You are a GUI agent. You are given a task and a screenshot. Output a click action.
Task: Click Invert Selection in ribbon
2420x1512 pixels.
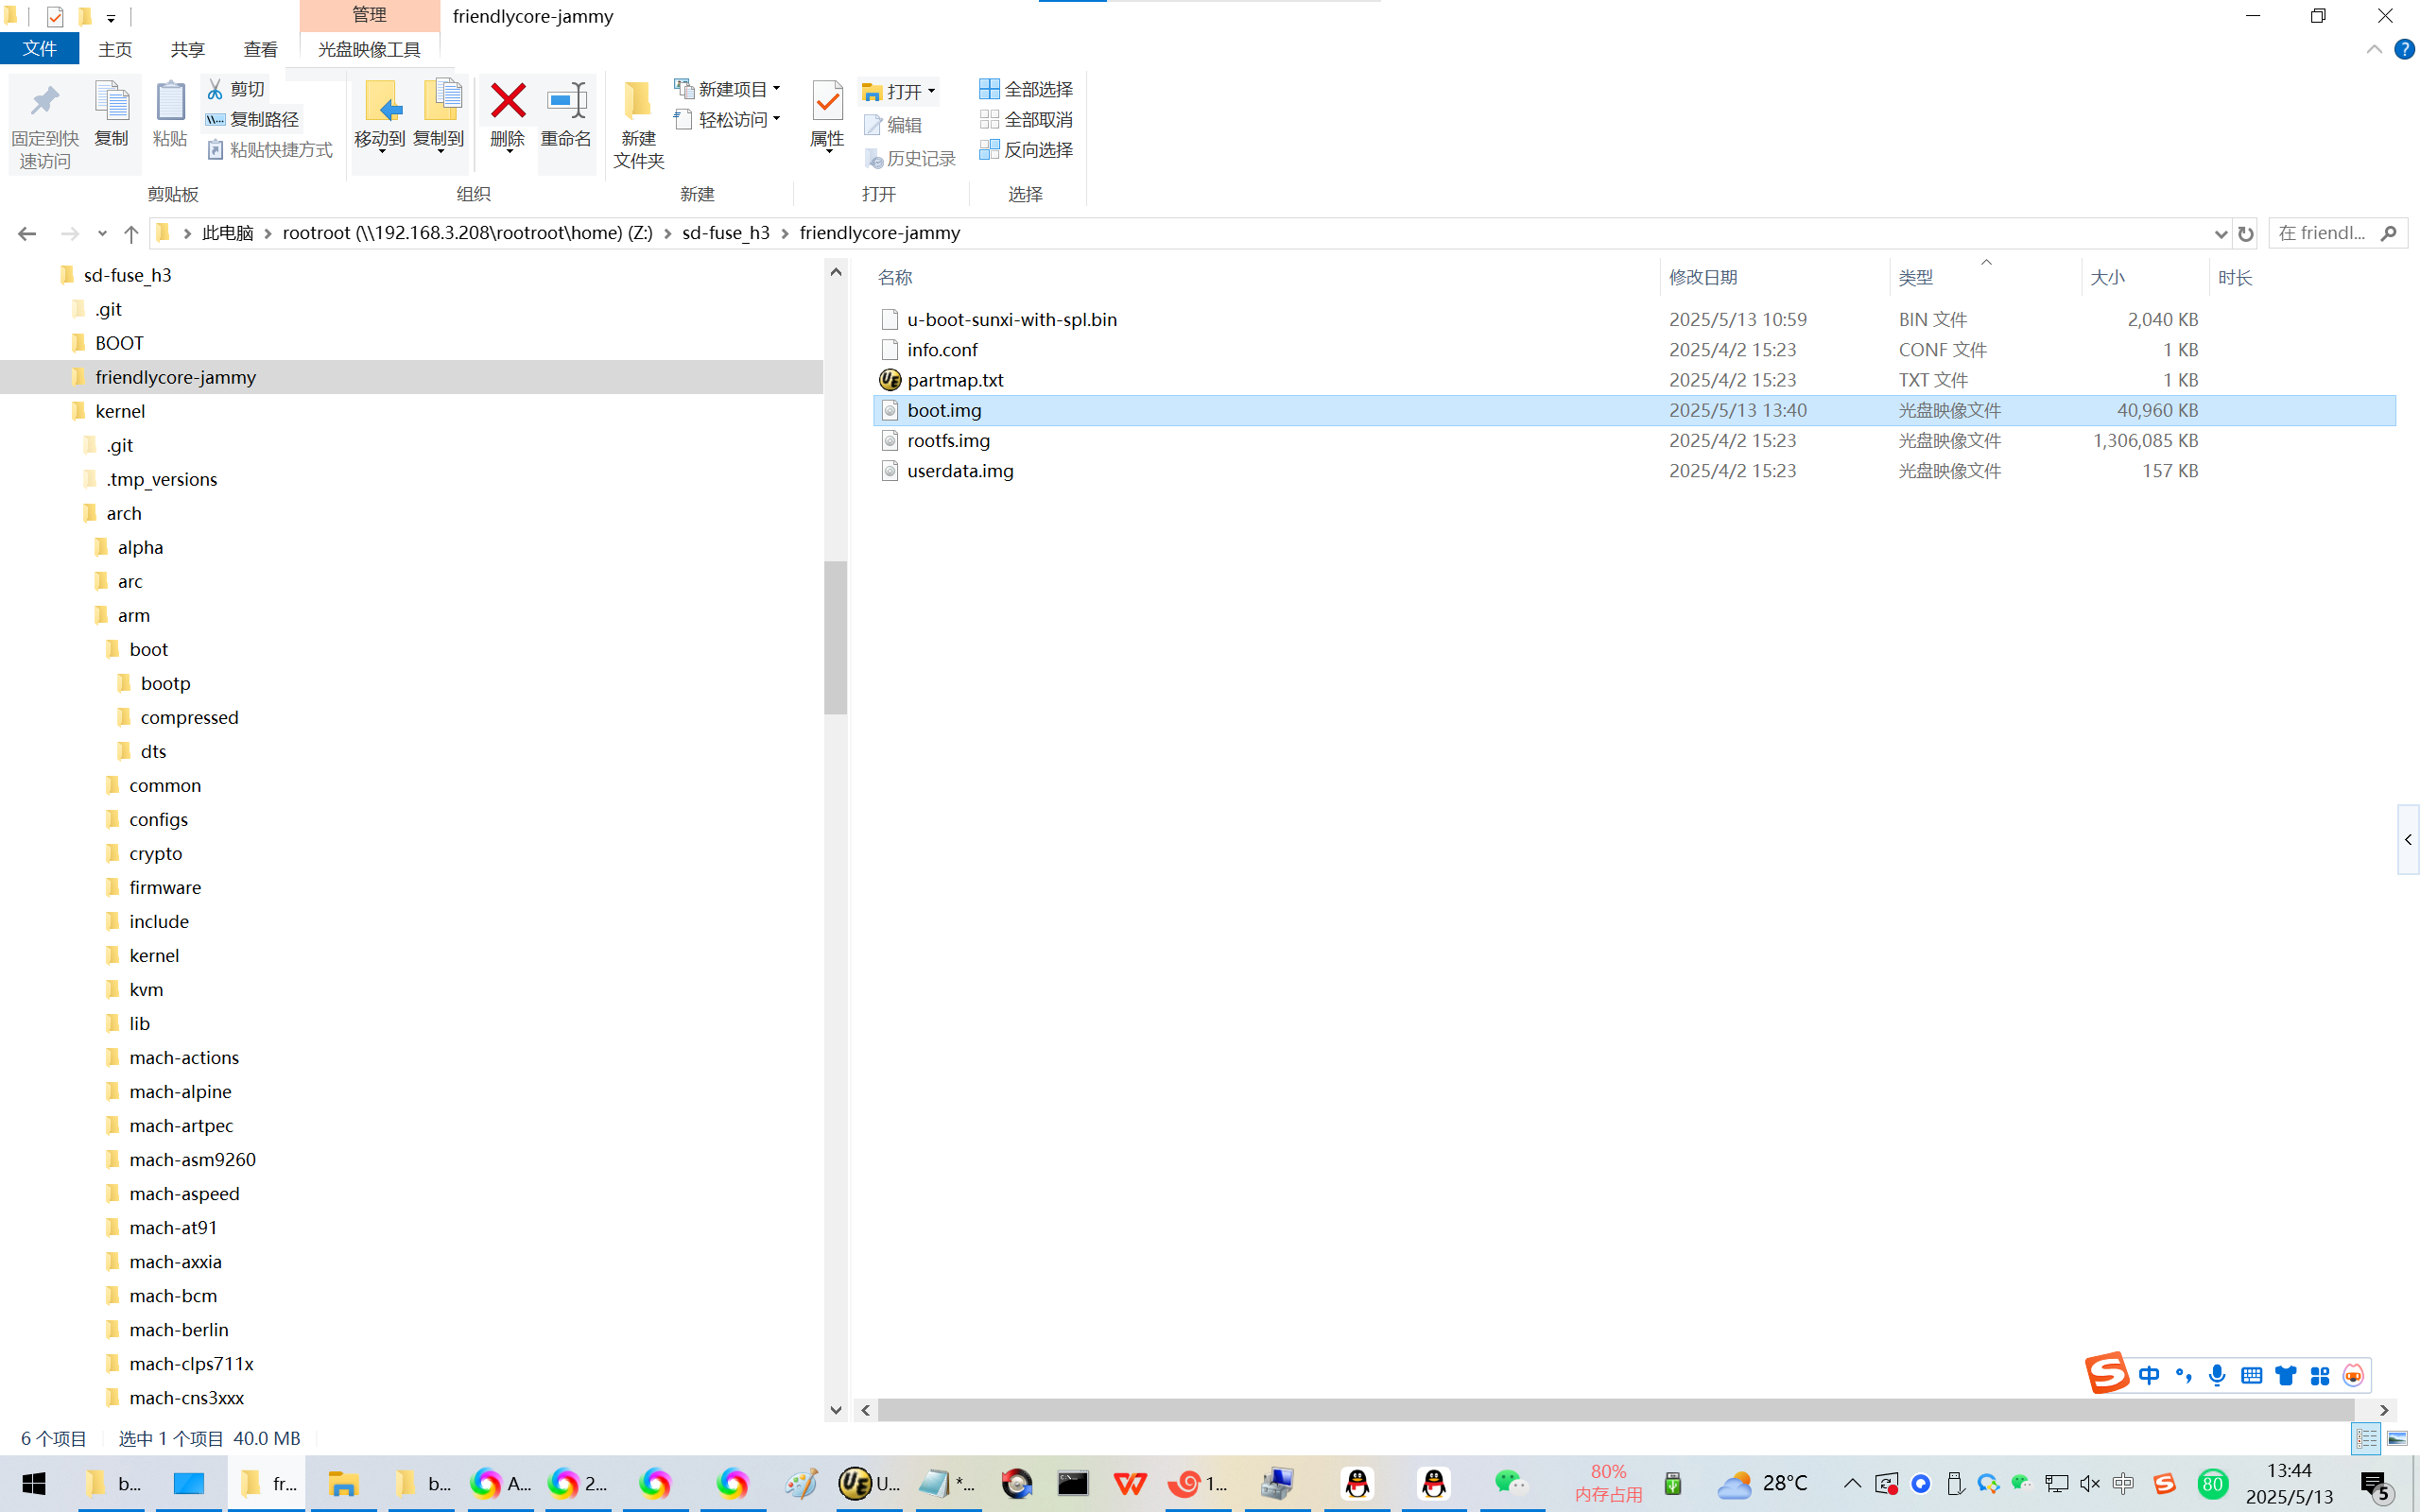[x=1026, y=149]
